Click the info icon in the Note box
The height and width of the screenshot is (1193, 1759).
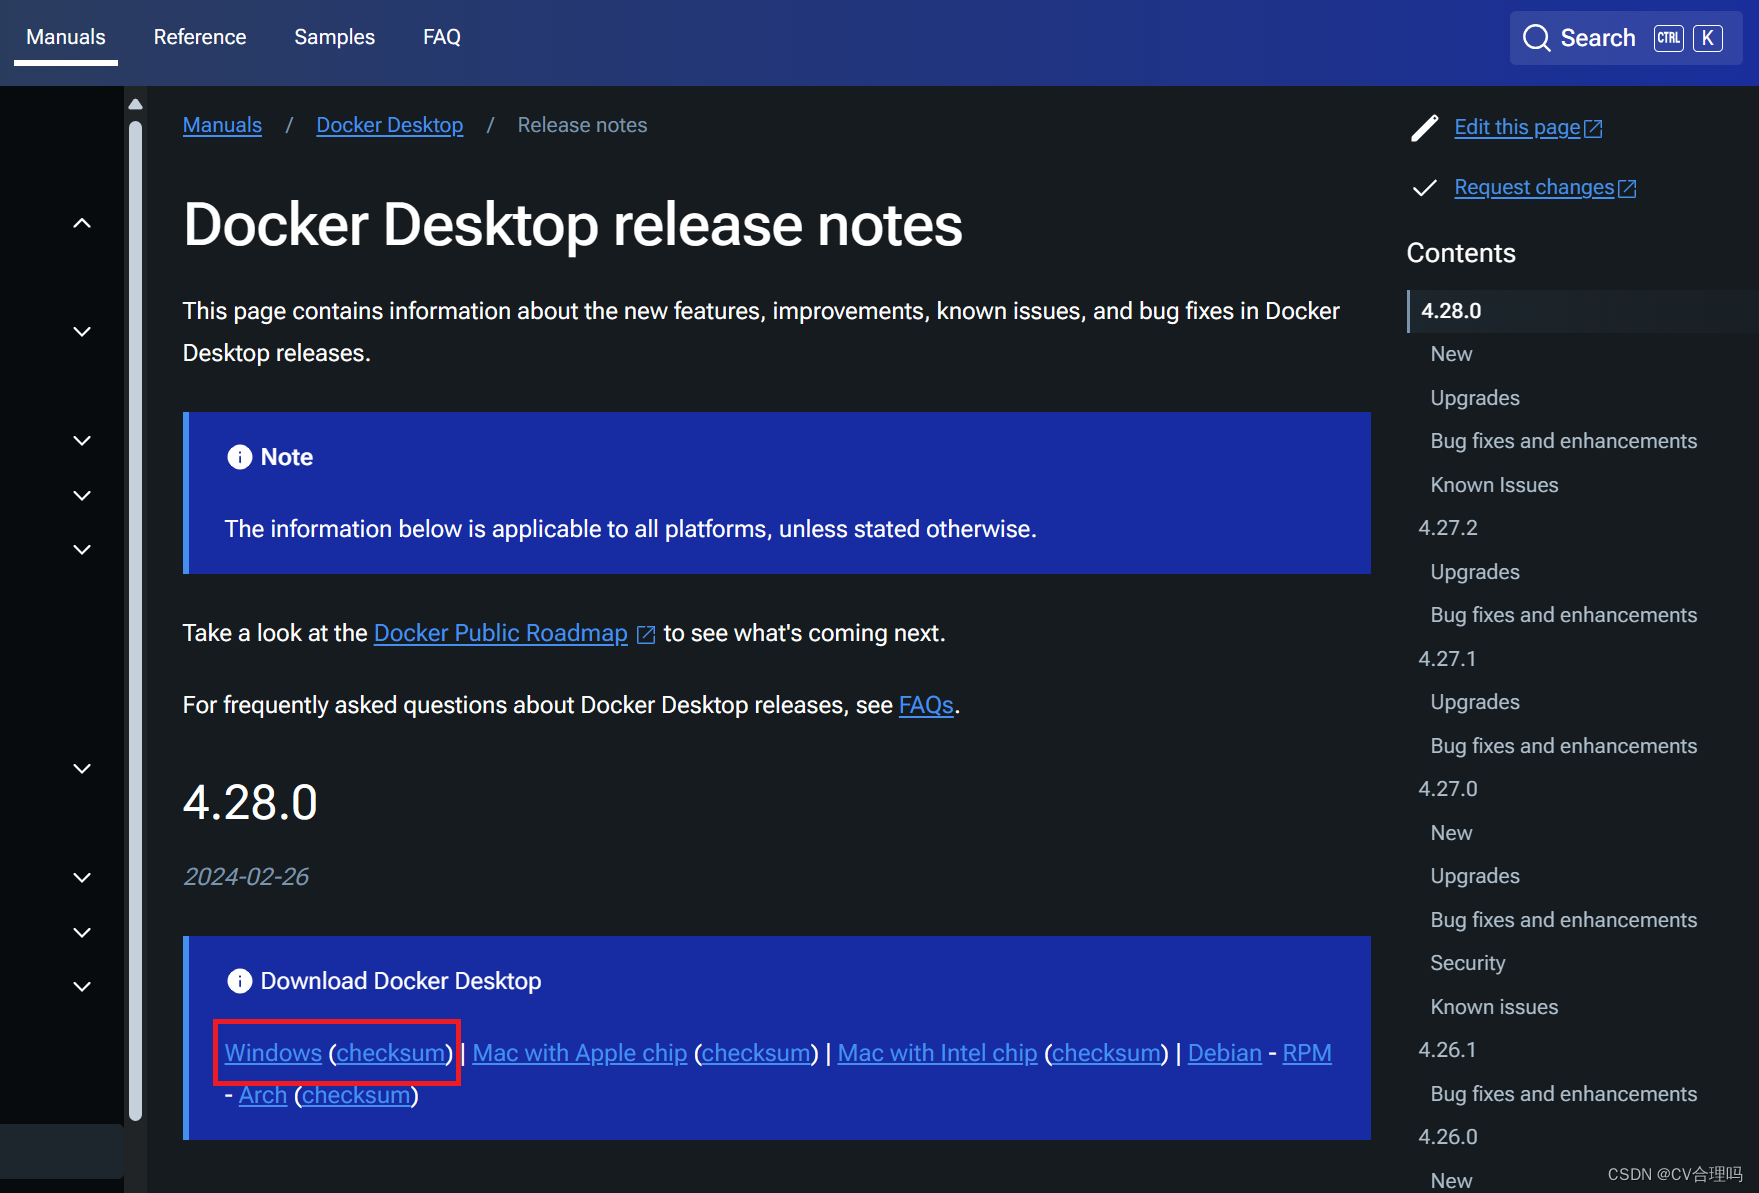[239, 456]
